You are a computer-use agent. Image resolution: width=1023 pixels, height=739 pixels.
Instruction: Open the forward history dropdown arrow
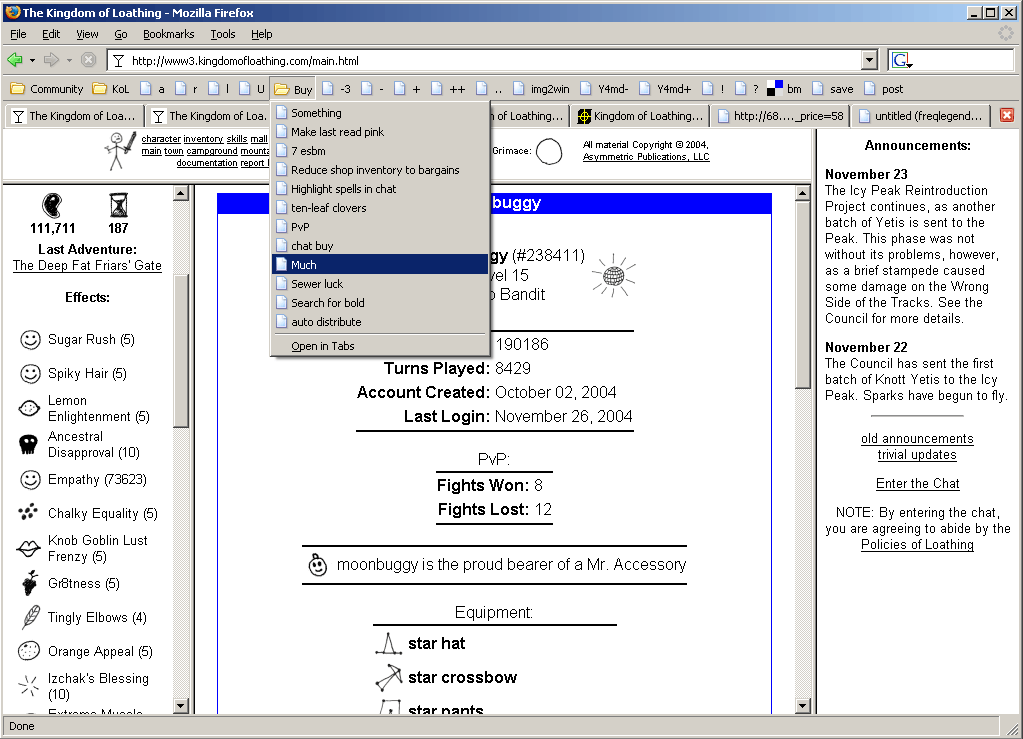[69, 61]
